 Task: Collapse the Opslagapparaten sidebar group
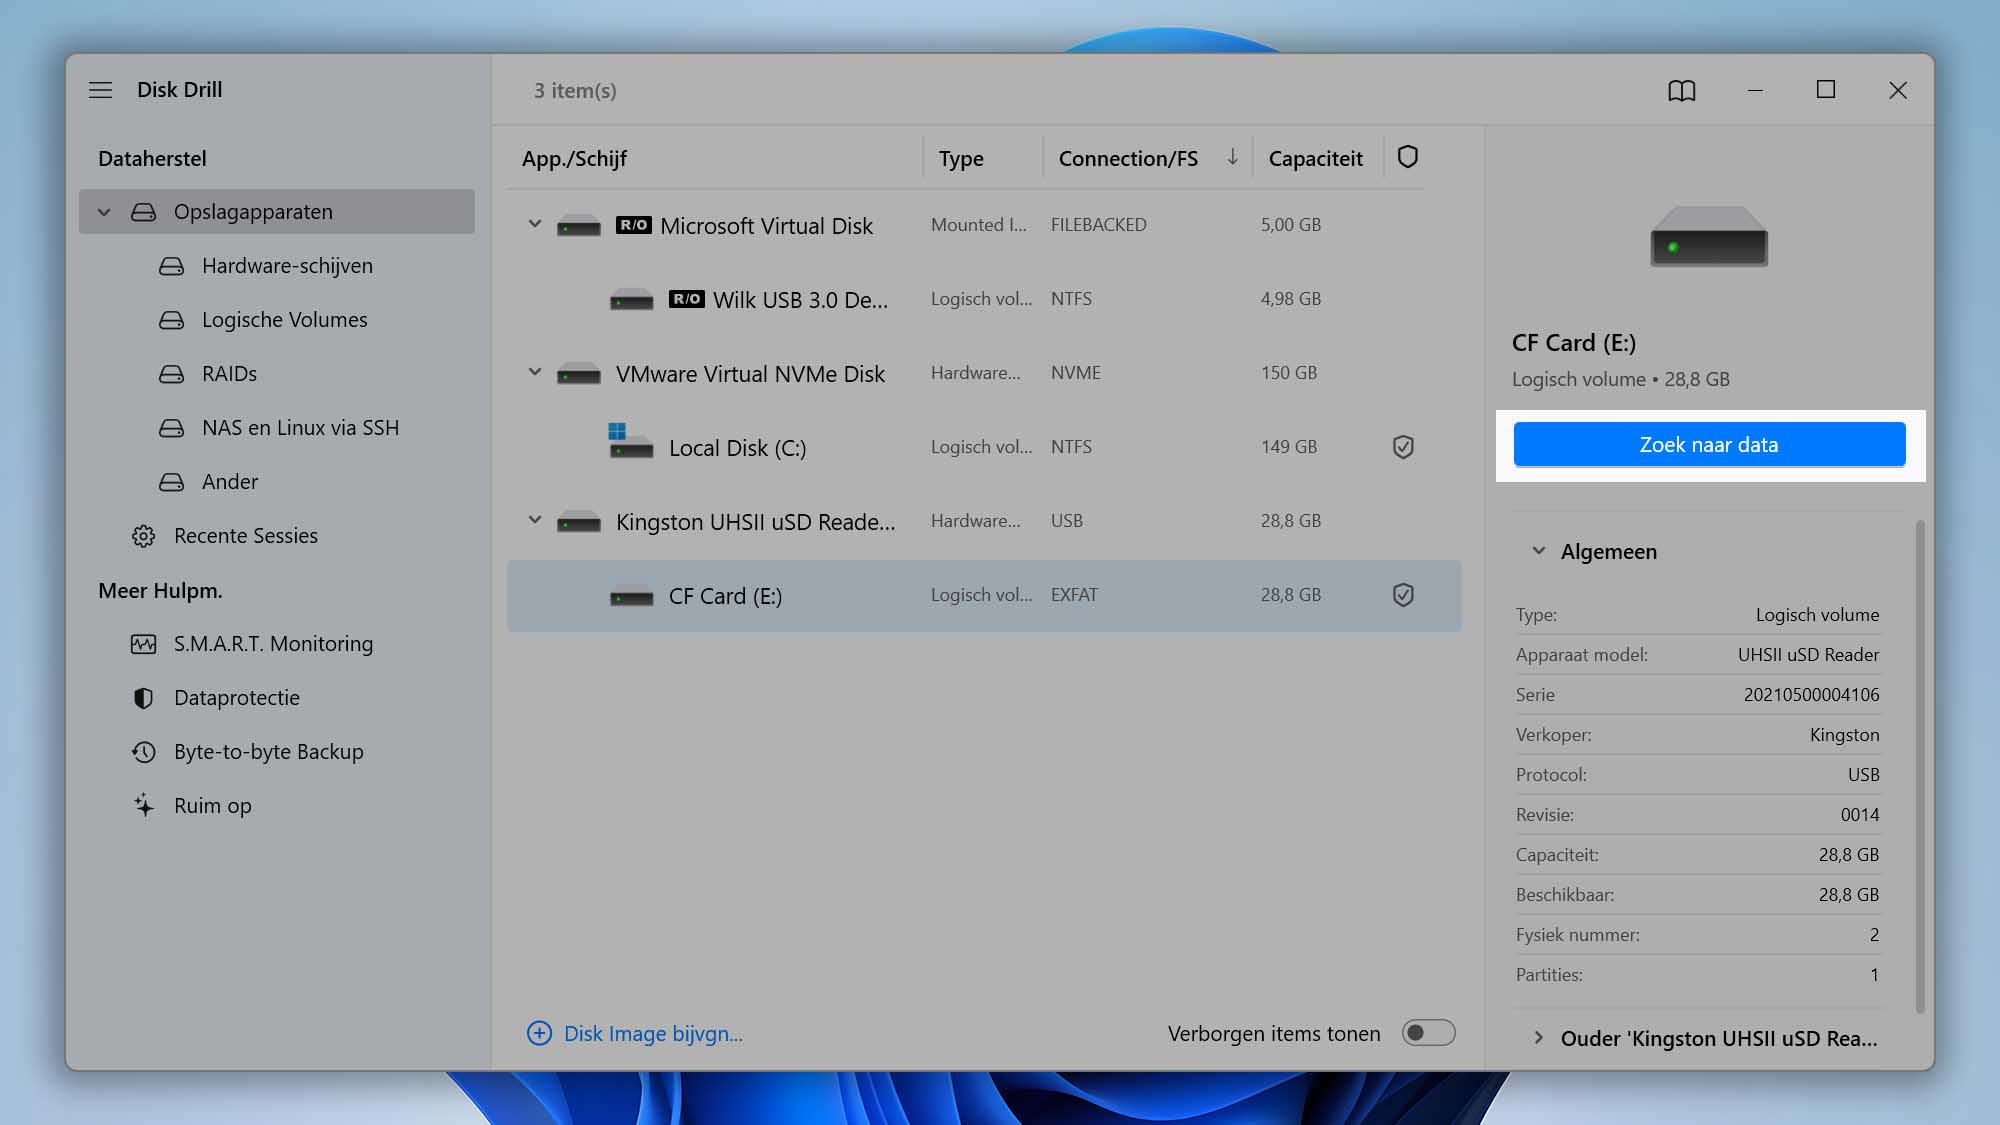pos(104,212)
